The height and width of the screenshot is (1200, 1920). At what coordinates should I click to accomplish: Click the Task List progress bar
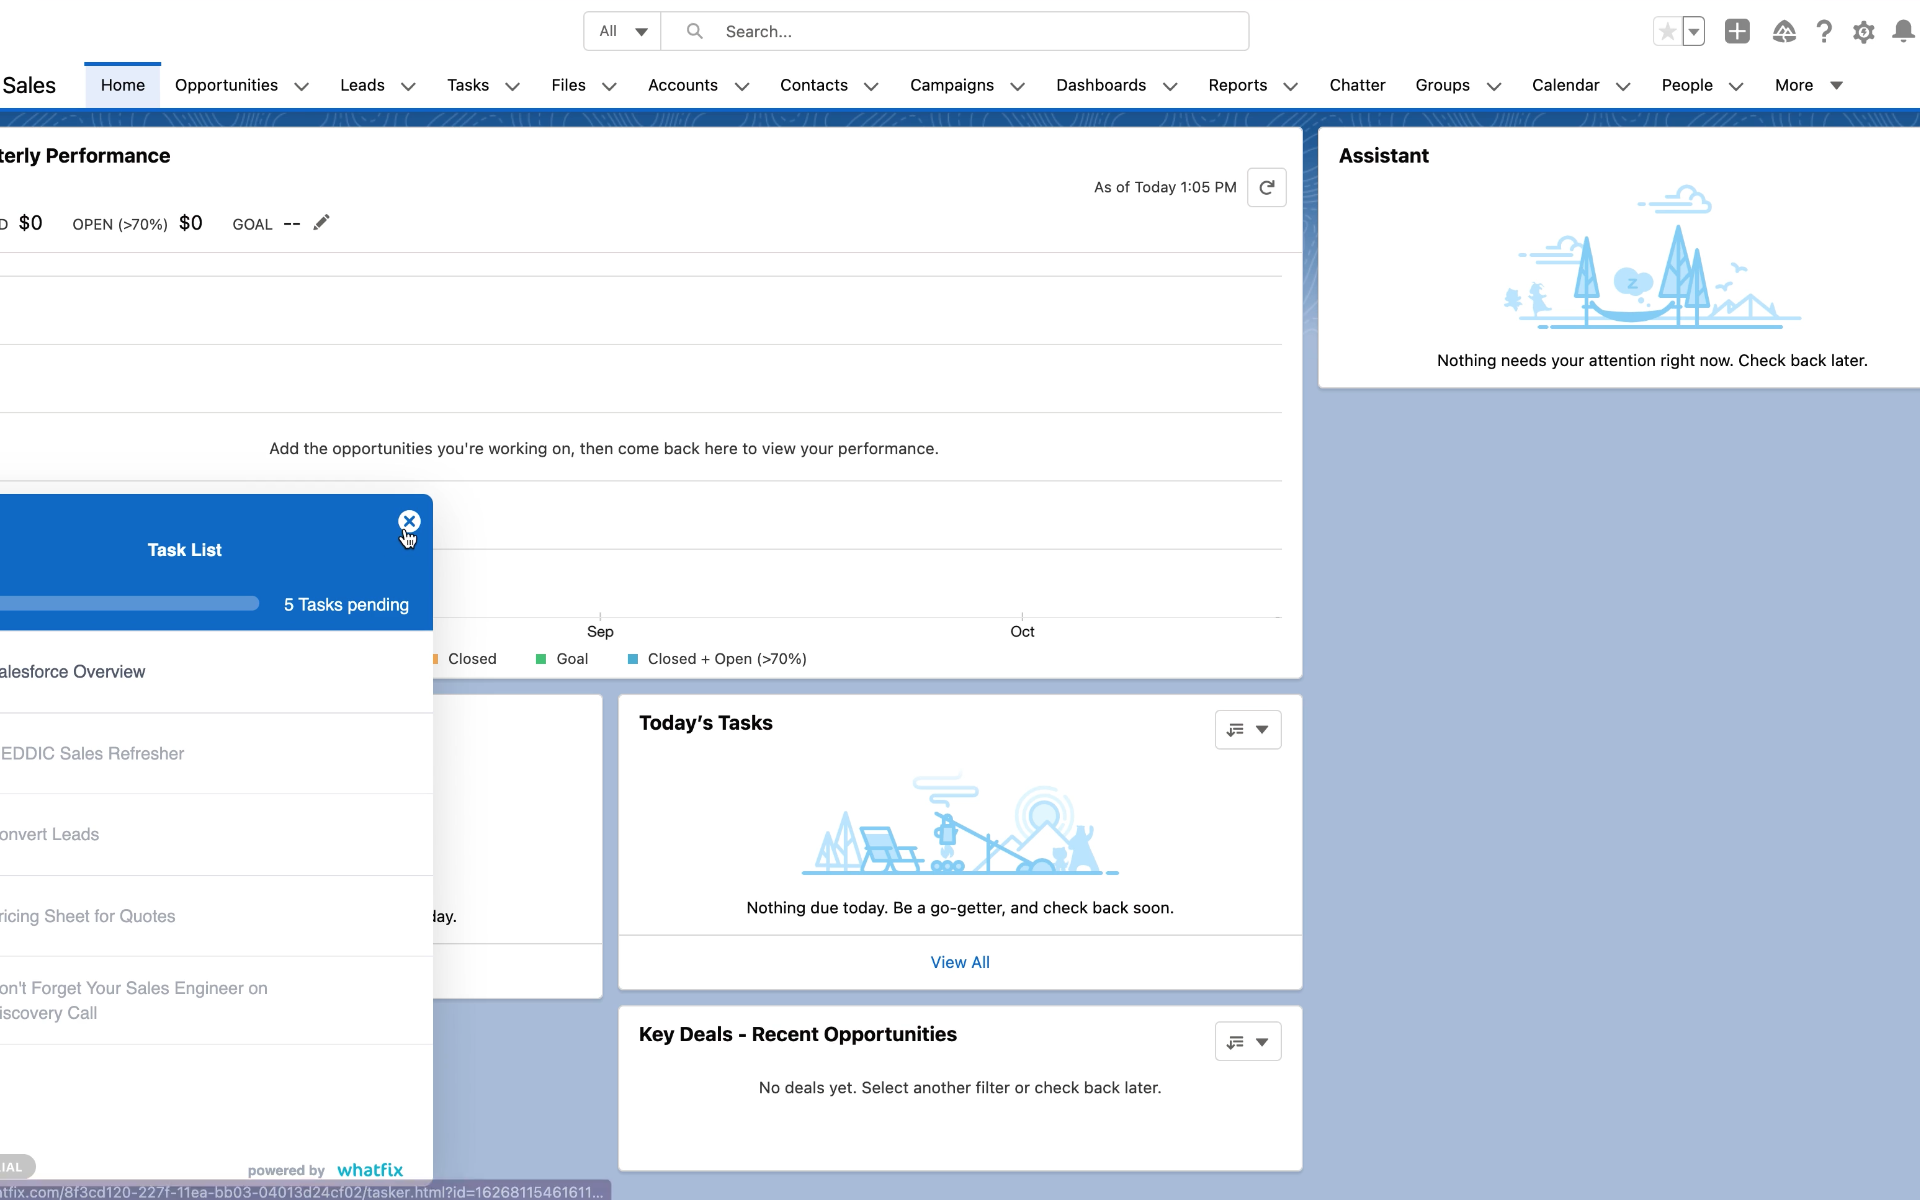(x=130, y=603)
